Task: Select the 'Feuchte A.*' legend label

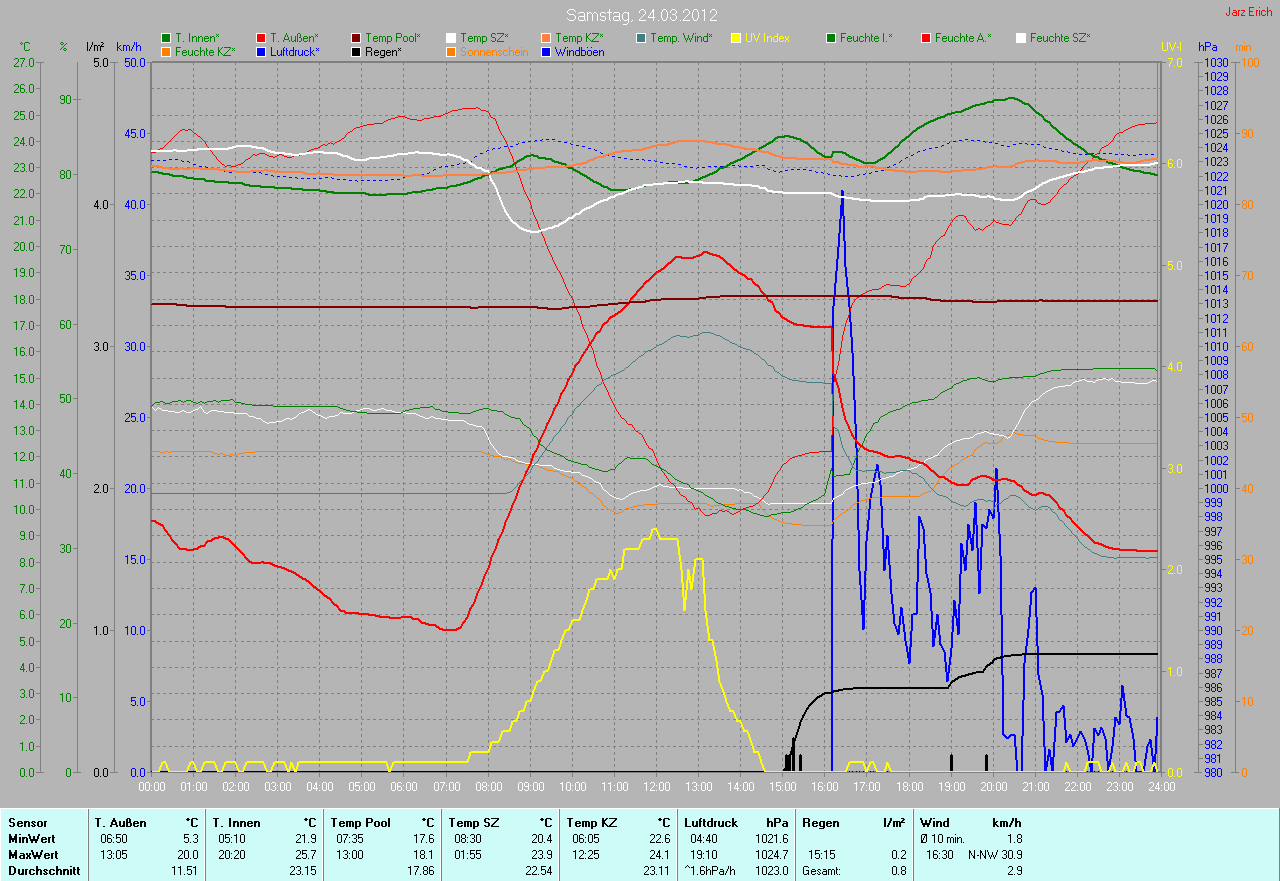Action: [963, 38]
